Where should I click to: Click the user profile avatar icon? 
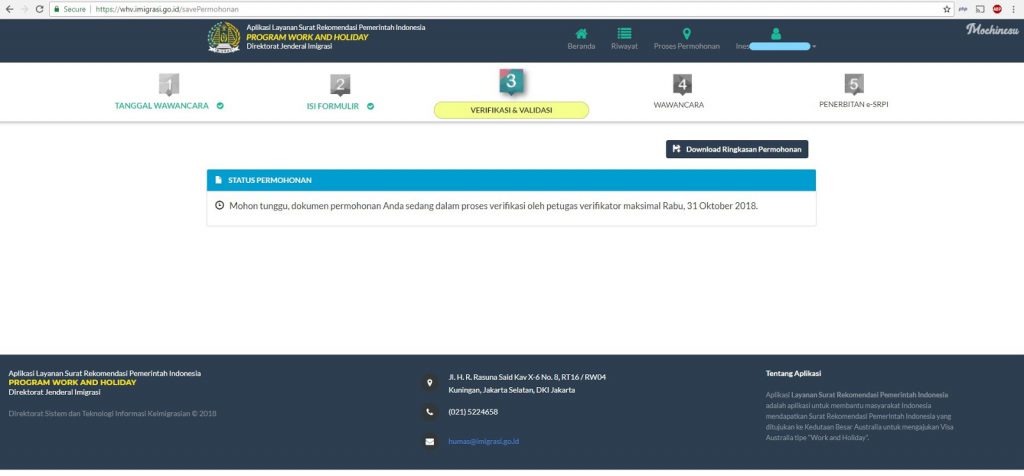[775, 33]
